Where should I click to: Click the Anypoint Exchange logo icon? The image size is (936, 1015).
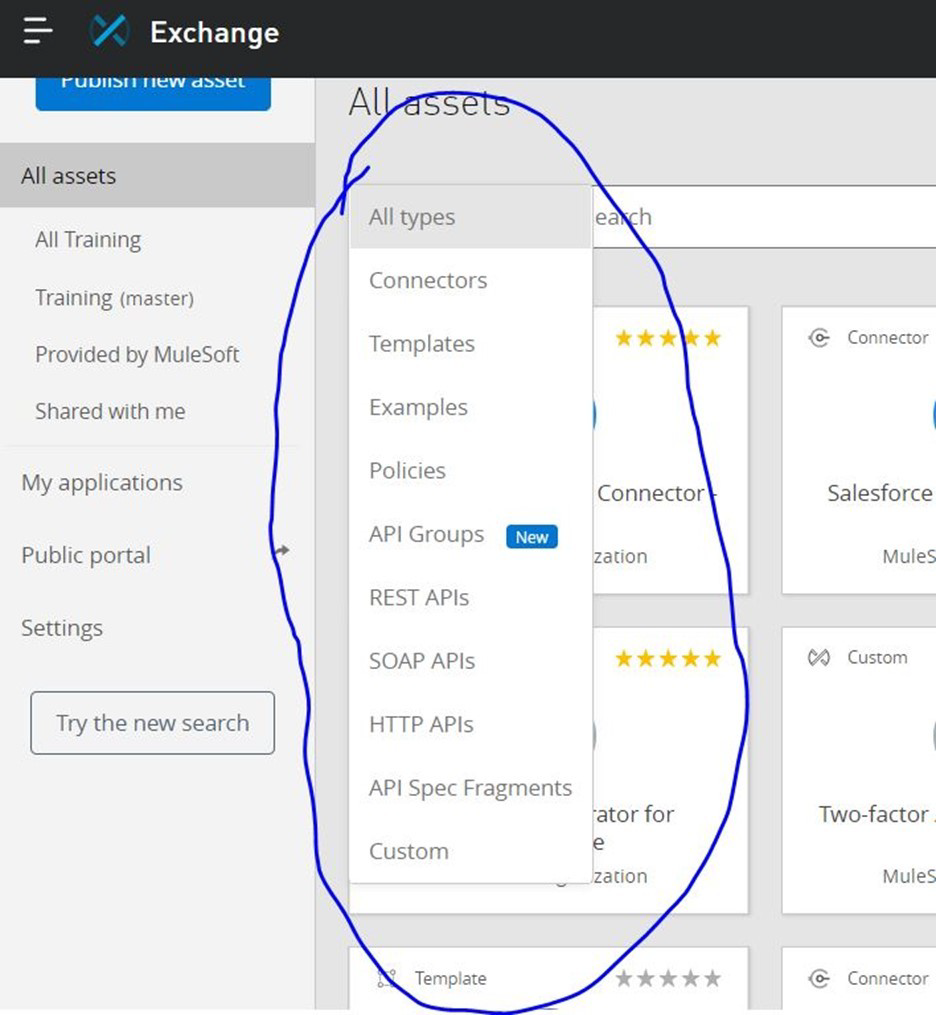(109, 32)
